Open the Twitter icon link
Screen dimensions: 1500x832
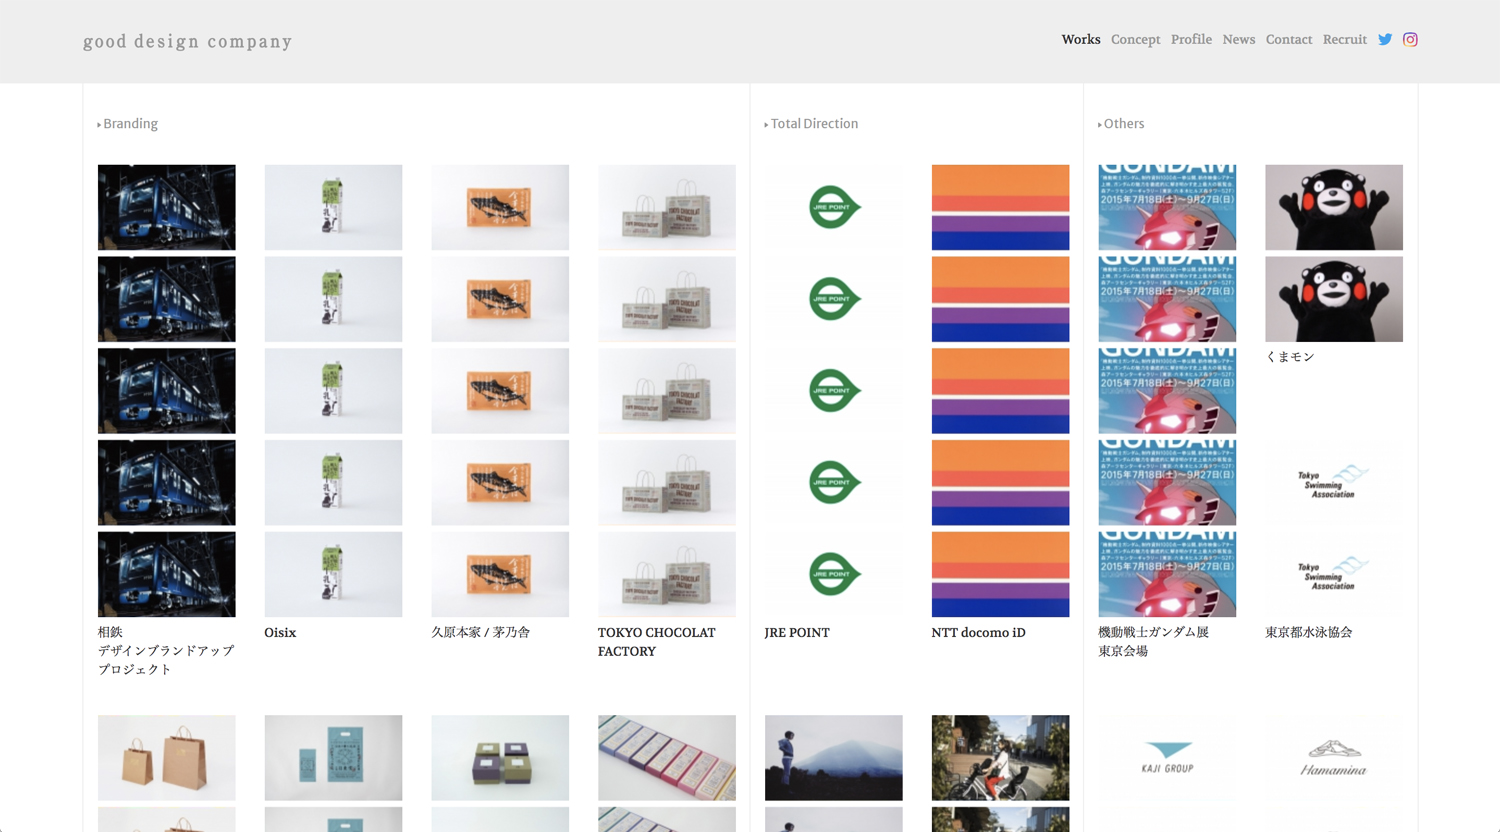point(1385,40)
